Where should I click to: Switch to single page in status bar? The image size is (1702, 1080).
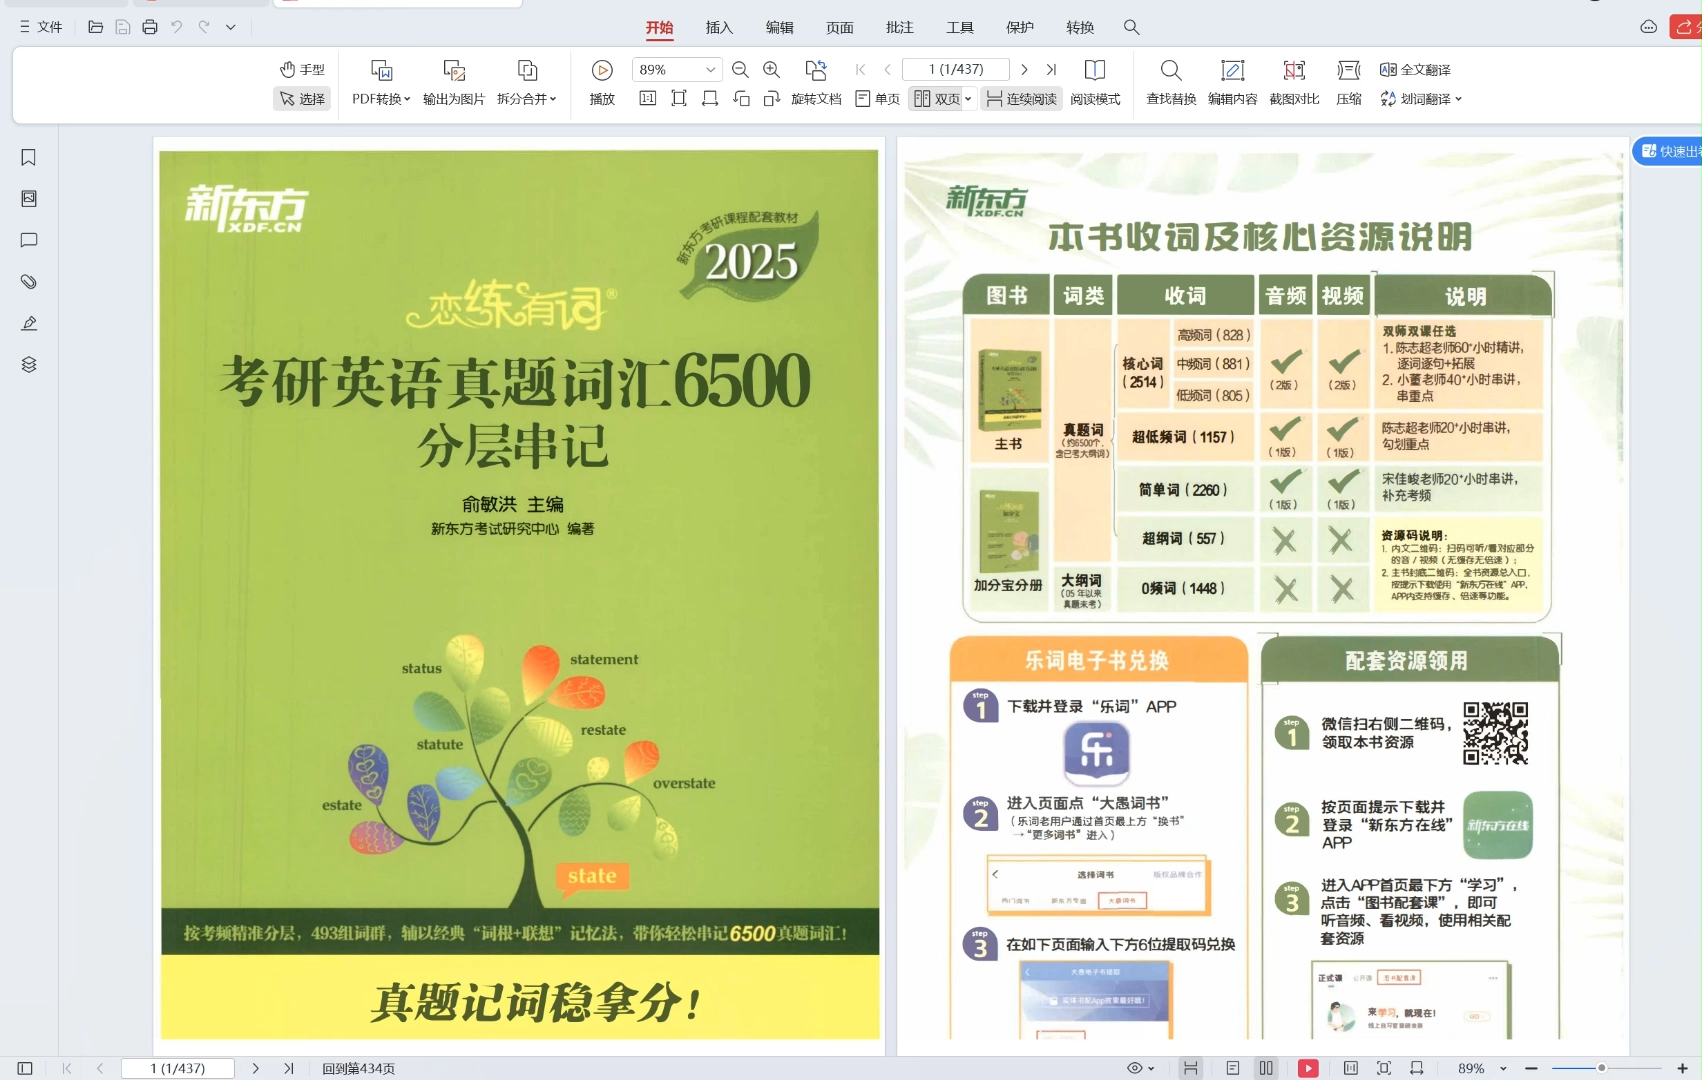coord(1232,1068)
